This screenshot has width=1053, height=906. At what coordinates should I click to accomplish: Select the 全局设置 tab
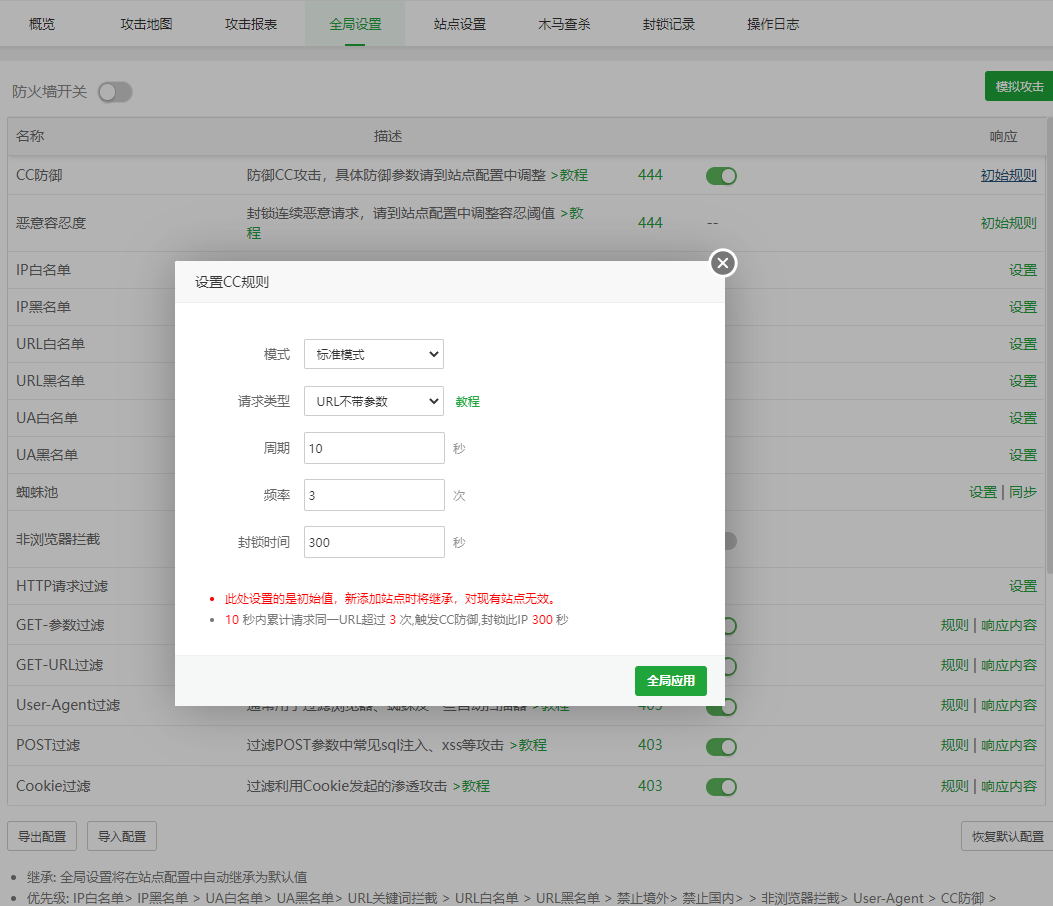[355, 24]
